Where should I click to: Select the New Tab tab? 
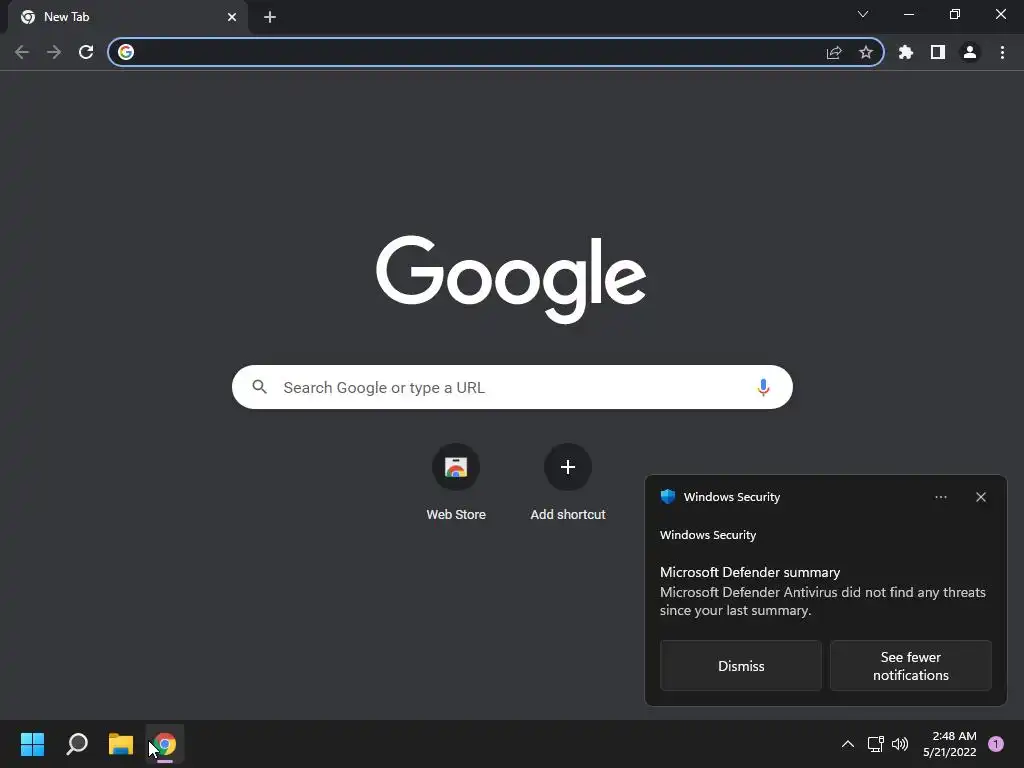127,17
